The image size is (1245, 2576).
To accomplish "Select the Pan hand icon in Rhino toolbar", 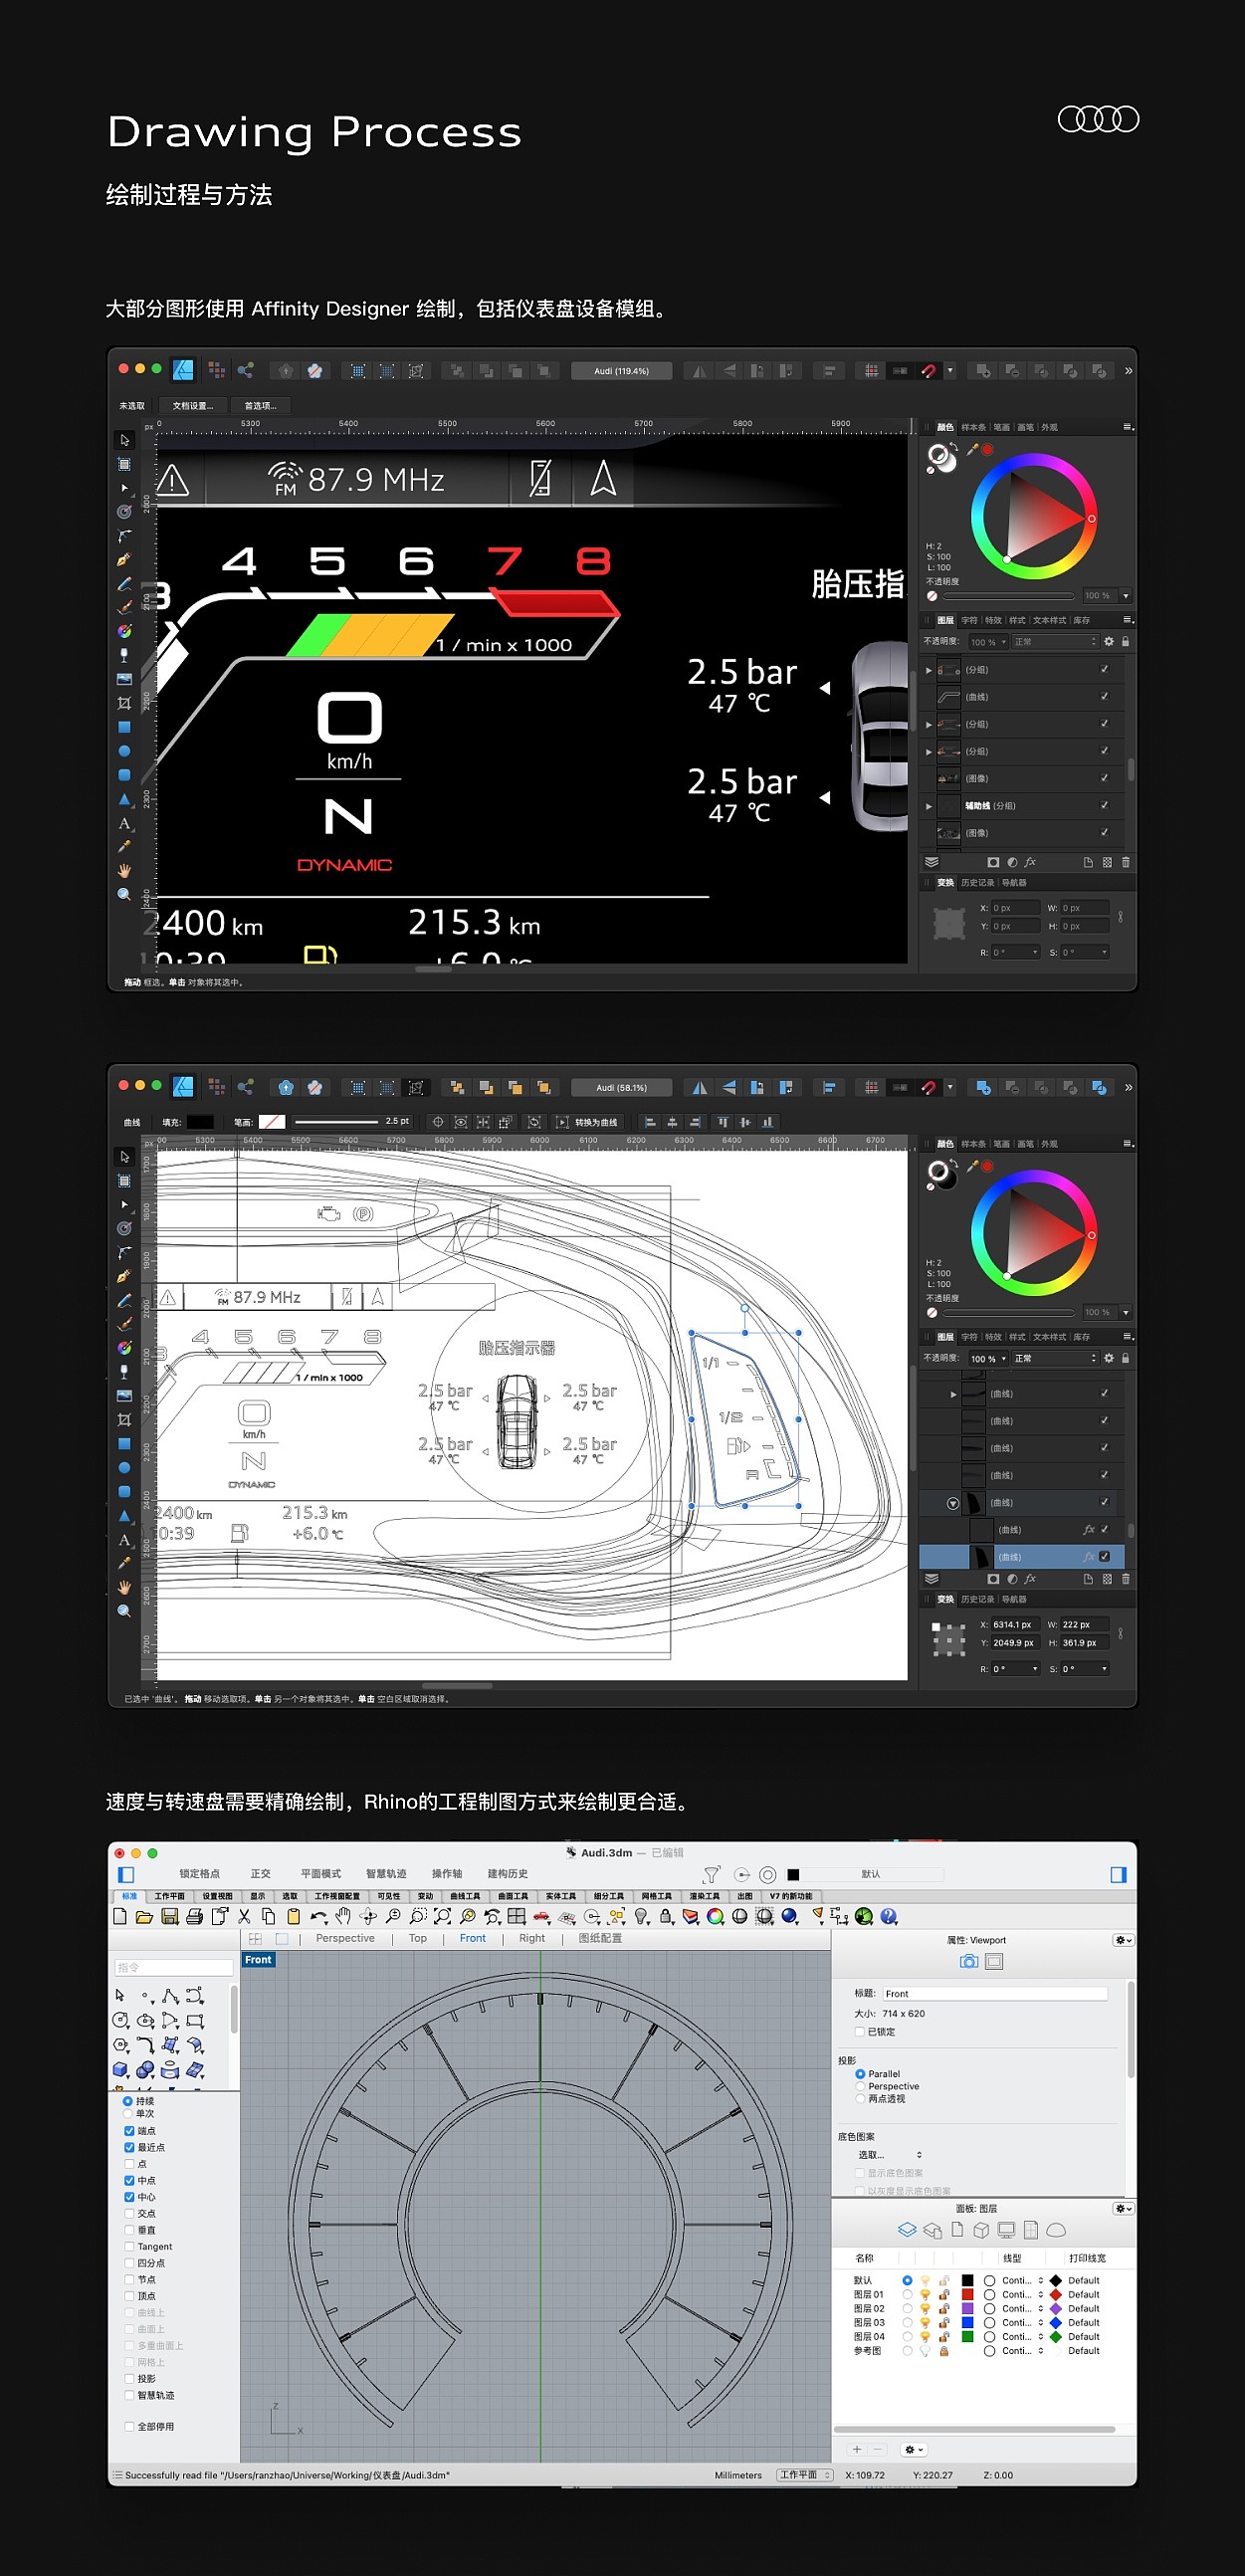I will [343, 1916].
